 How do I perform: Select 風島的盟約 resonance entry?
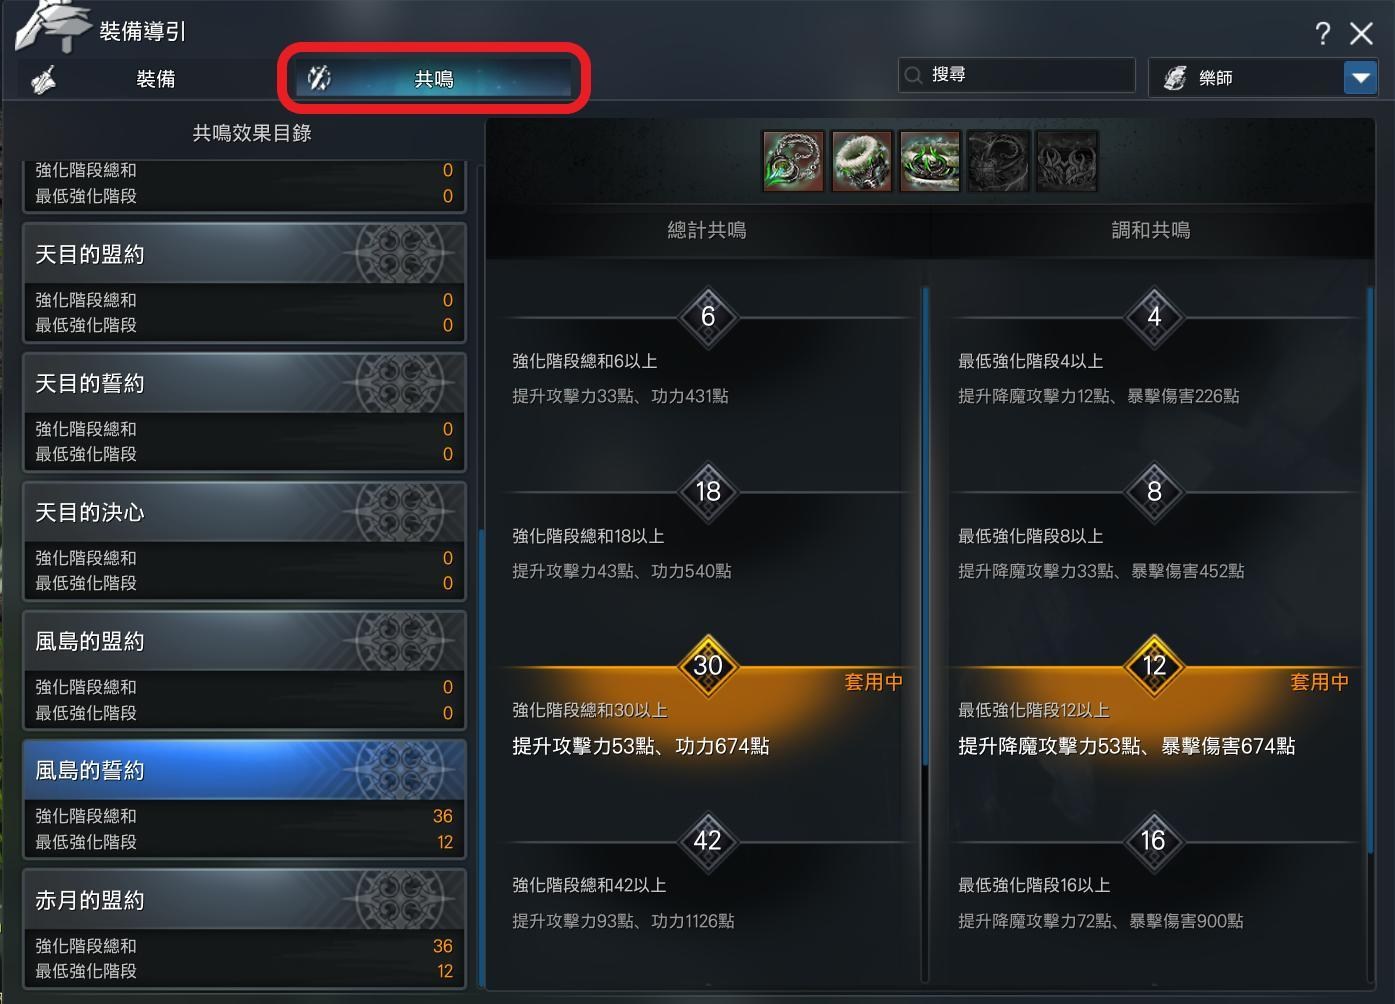click(x=244, y=670)
